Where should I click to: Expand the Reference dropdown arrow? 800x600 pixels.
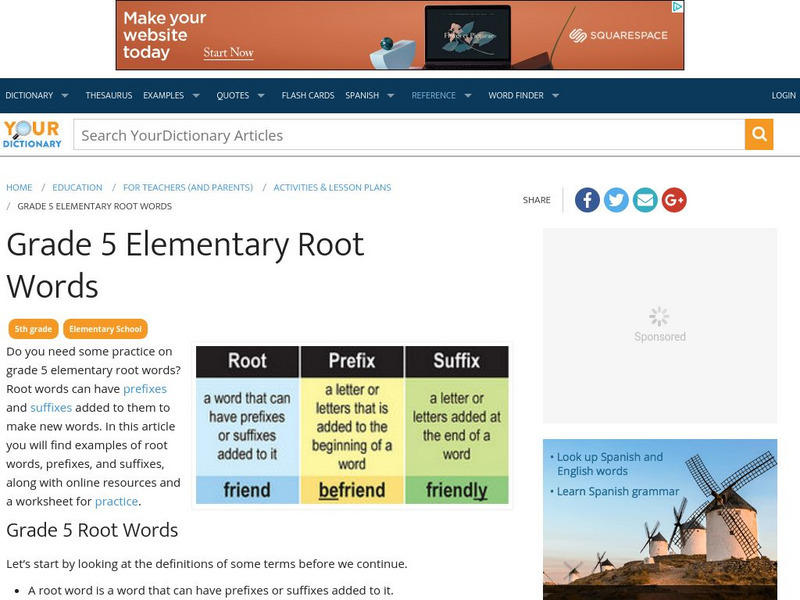click(x=468, y=95)
